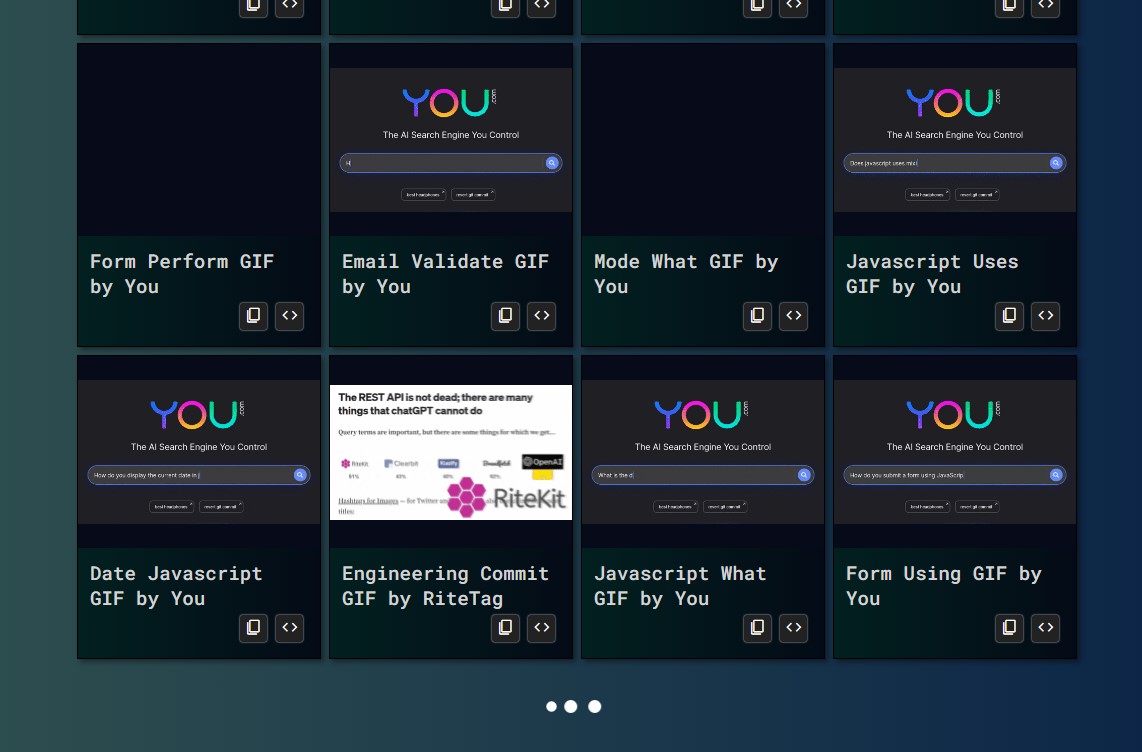The width and height of the screenshot is (1142, 752).
Task: Open embed code for Mode What GIF
Action: coord(794,316)
